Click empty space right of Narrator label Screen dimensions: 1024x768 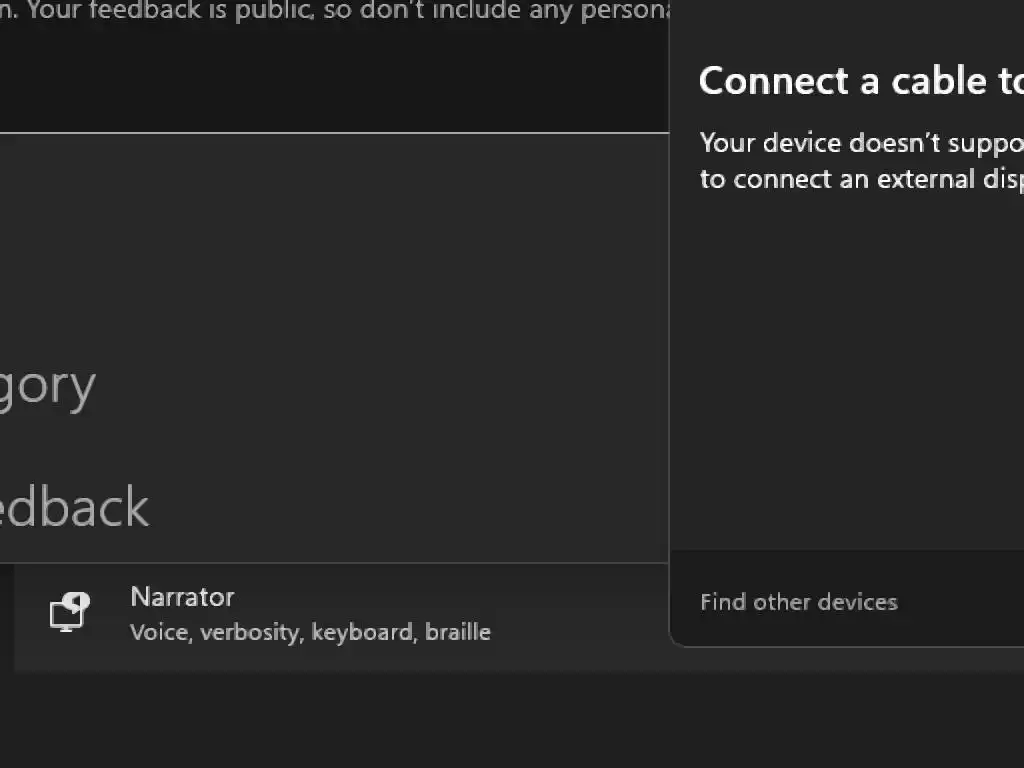click(450, 598)
